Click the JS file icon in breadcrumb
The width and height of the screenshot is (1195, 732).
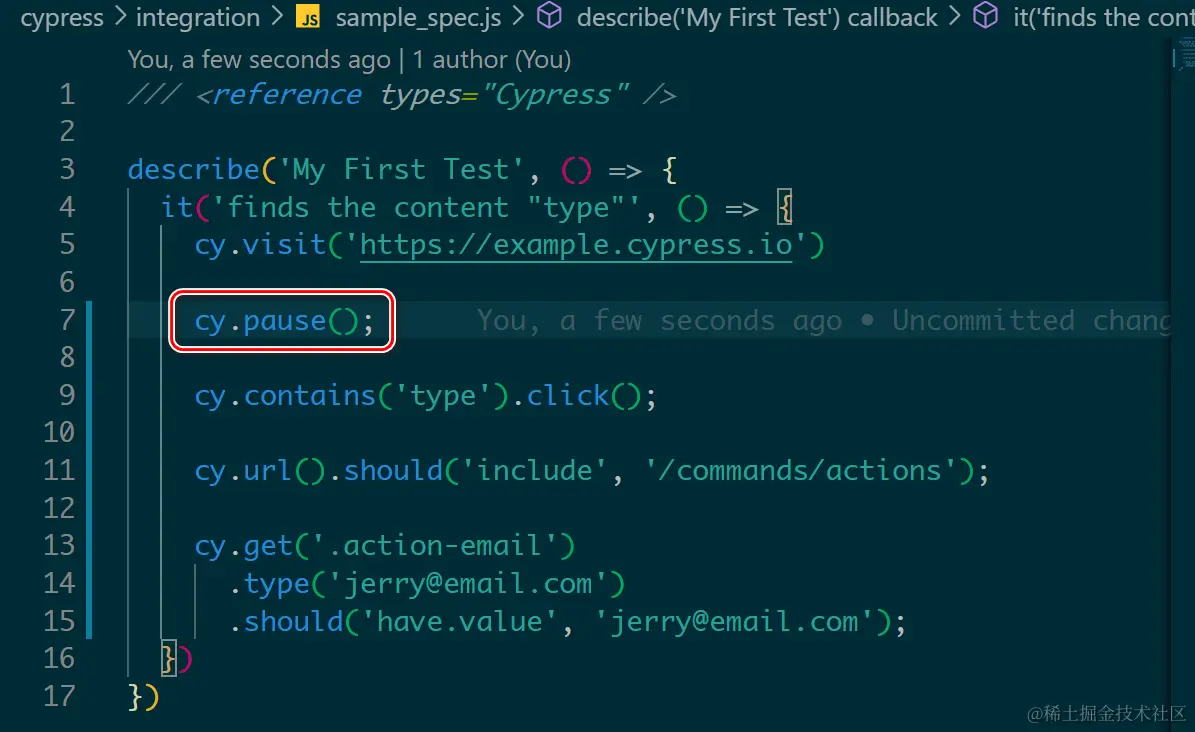click(x=308, y=17)
